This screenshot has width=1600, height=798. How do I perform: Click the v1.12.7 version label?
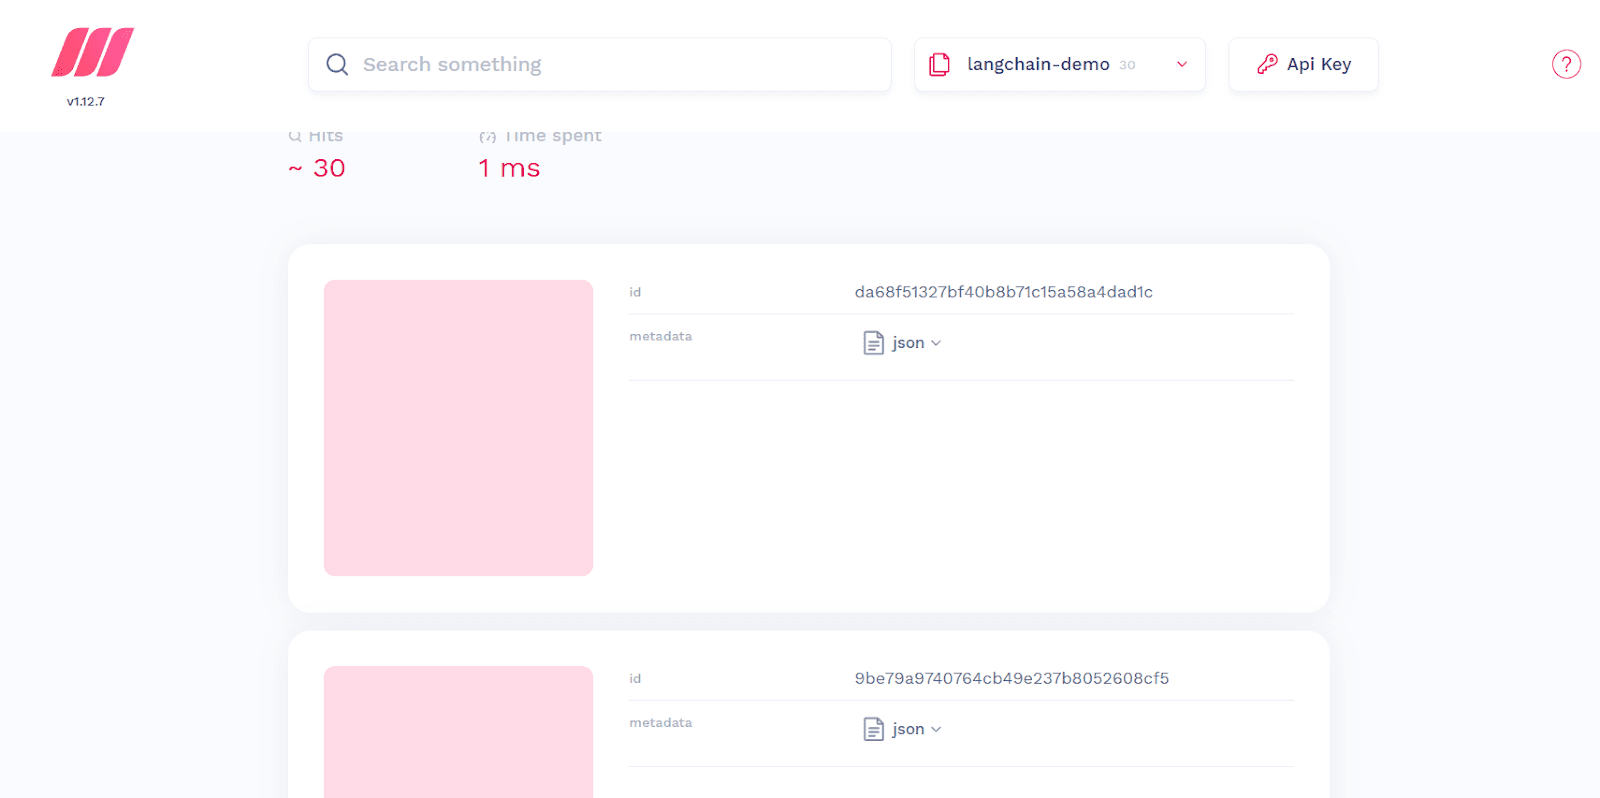pos(86,102)
